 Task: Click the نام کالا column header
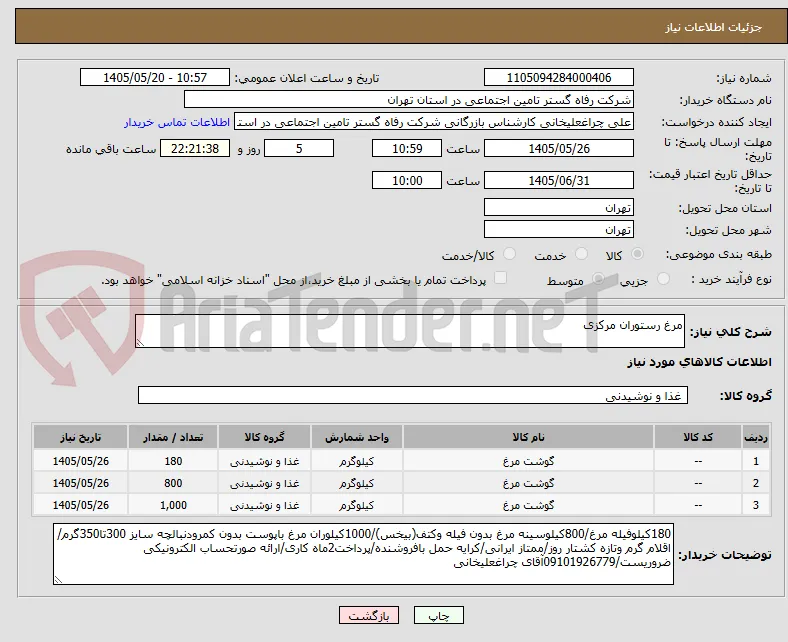528,437
